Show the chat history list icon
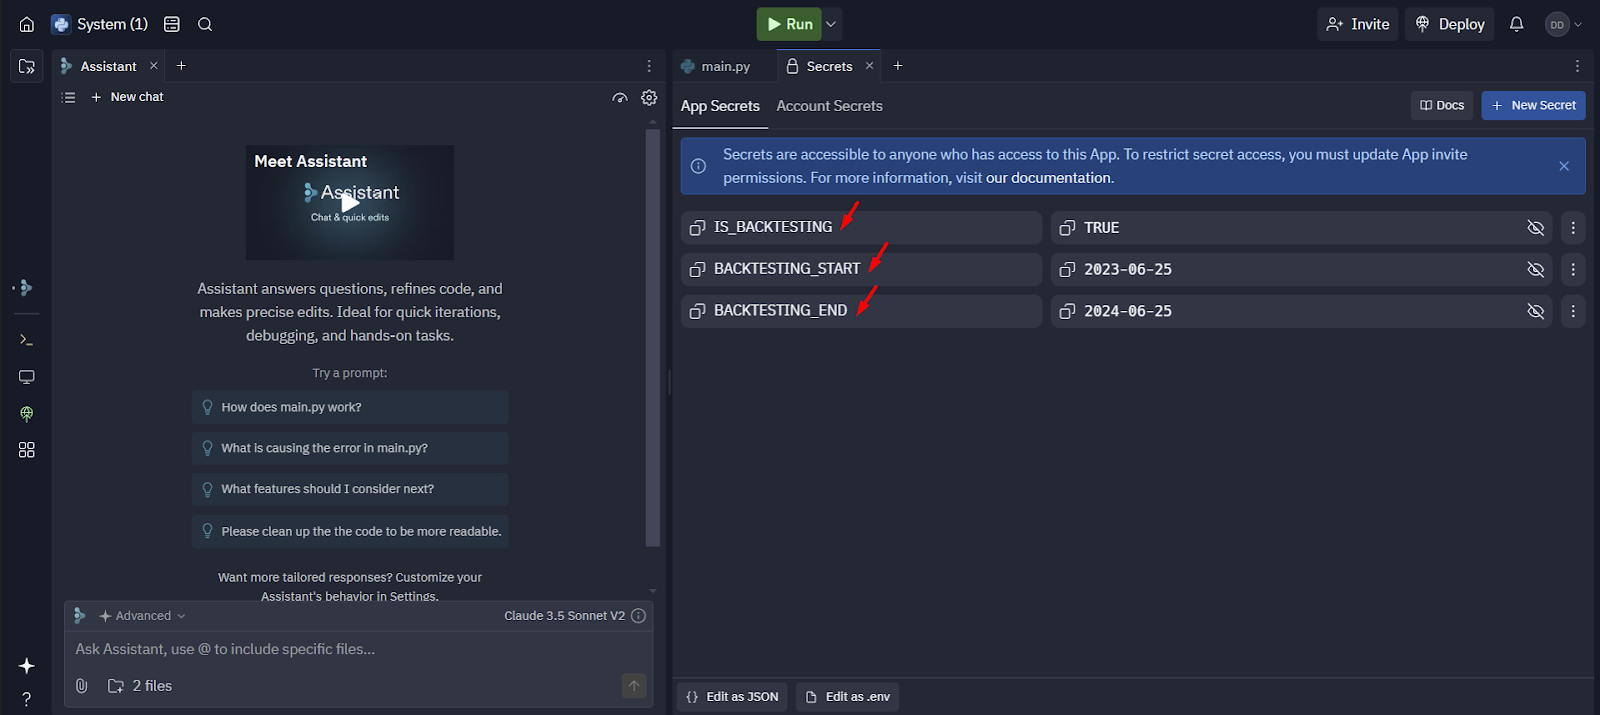This screenshot has height=715, width=1600. click(68, 97)
